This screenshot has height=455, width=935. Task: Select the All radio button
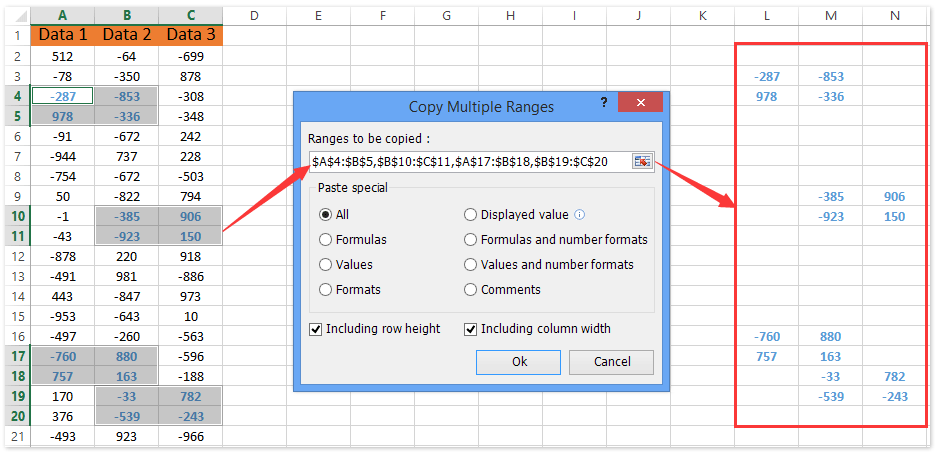tap(326, 215)
